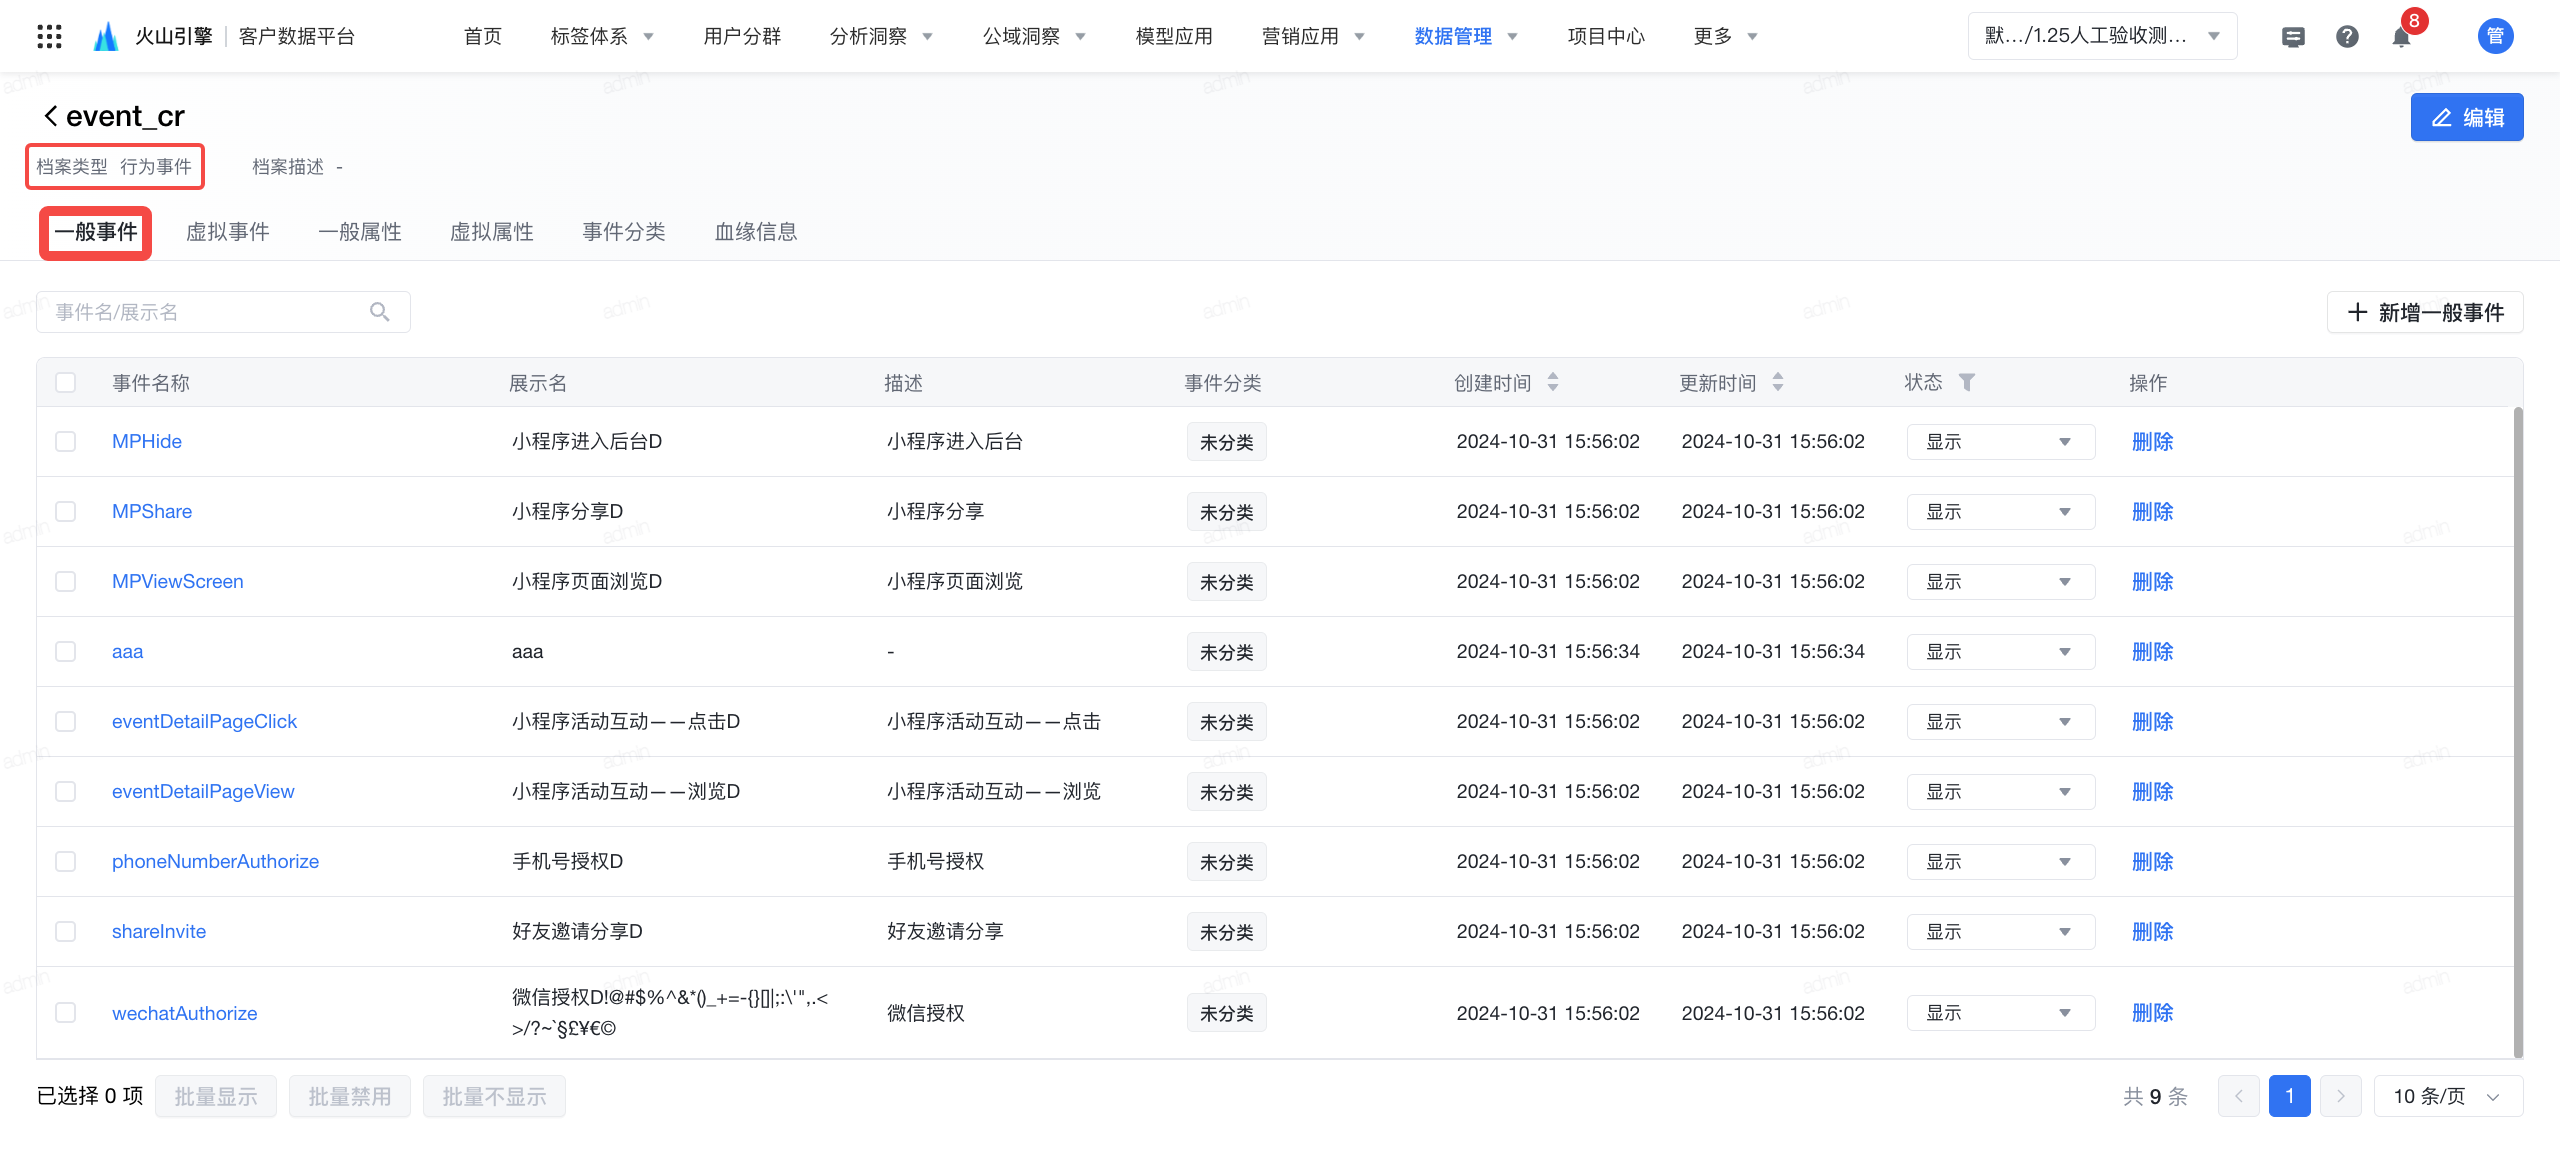Delete the wechatAuthorize event
This screenshot has width=2560, height=1156.
(x=2152, y=1012)
